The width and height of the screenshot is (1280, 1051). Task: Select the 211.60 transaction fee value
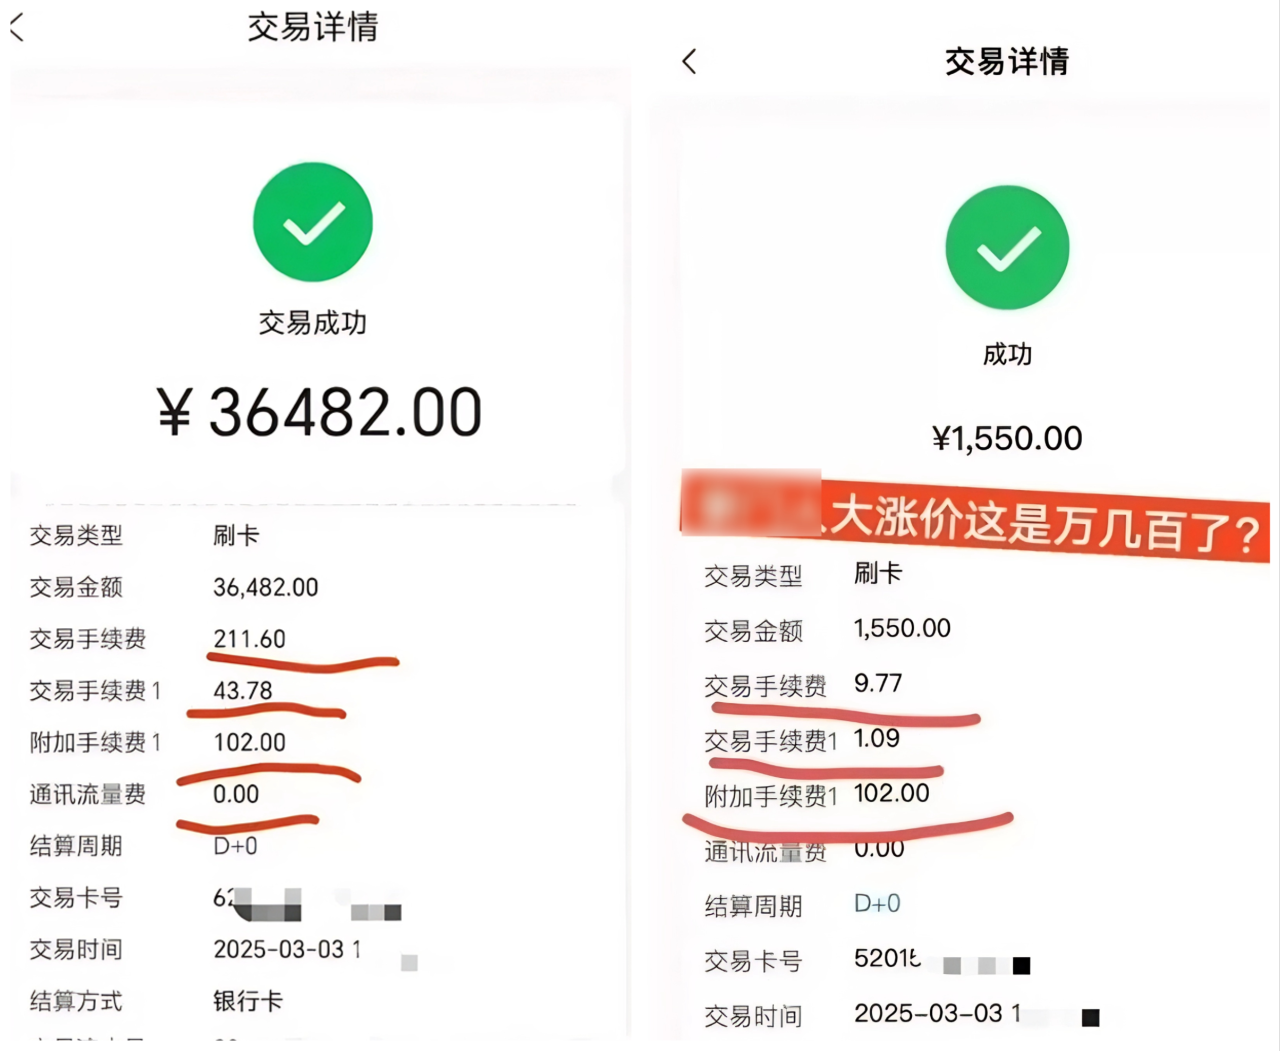249,638
